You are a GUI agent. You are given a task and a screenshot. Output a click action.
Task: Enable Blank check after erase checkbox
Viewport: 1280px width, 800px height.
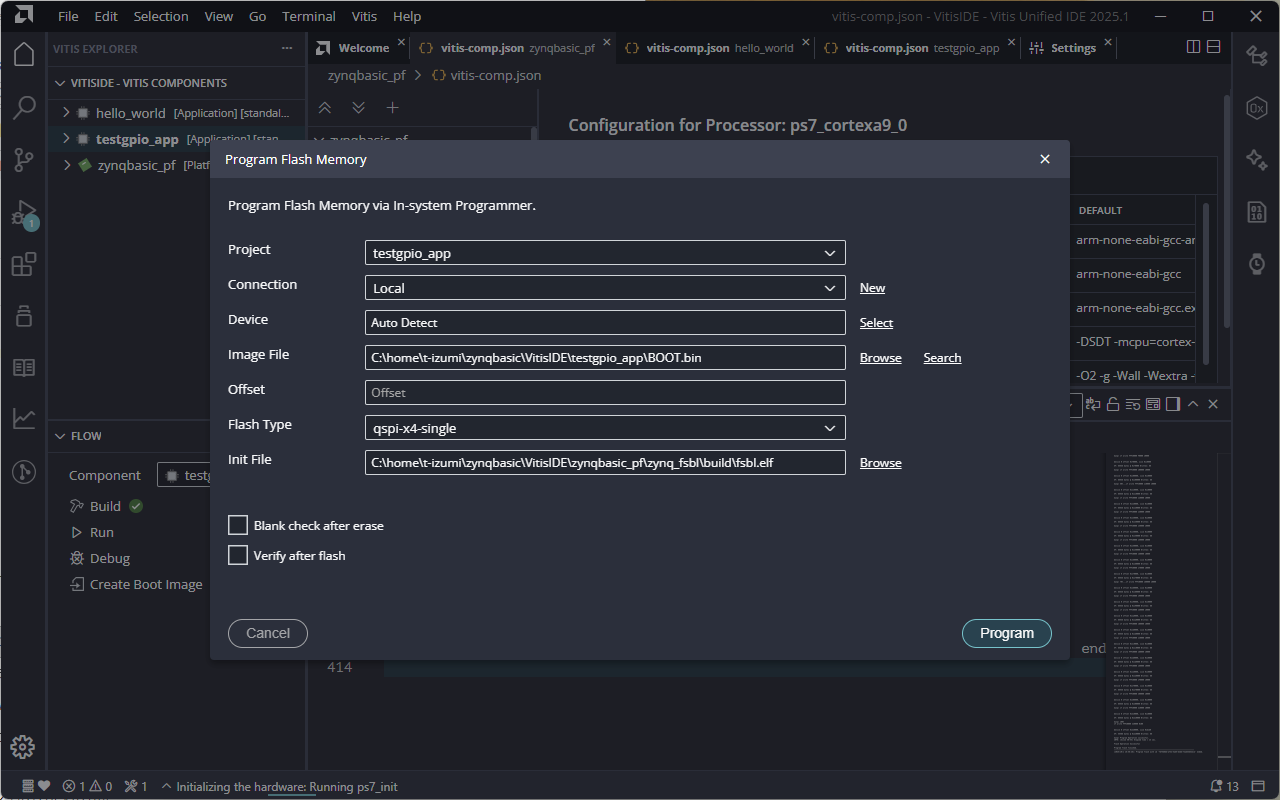click(238, 526)
